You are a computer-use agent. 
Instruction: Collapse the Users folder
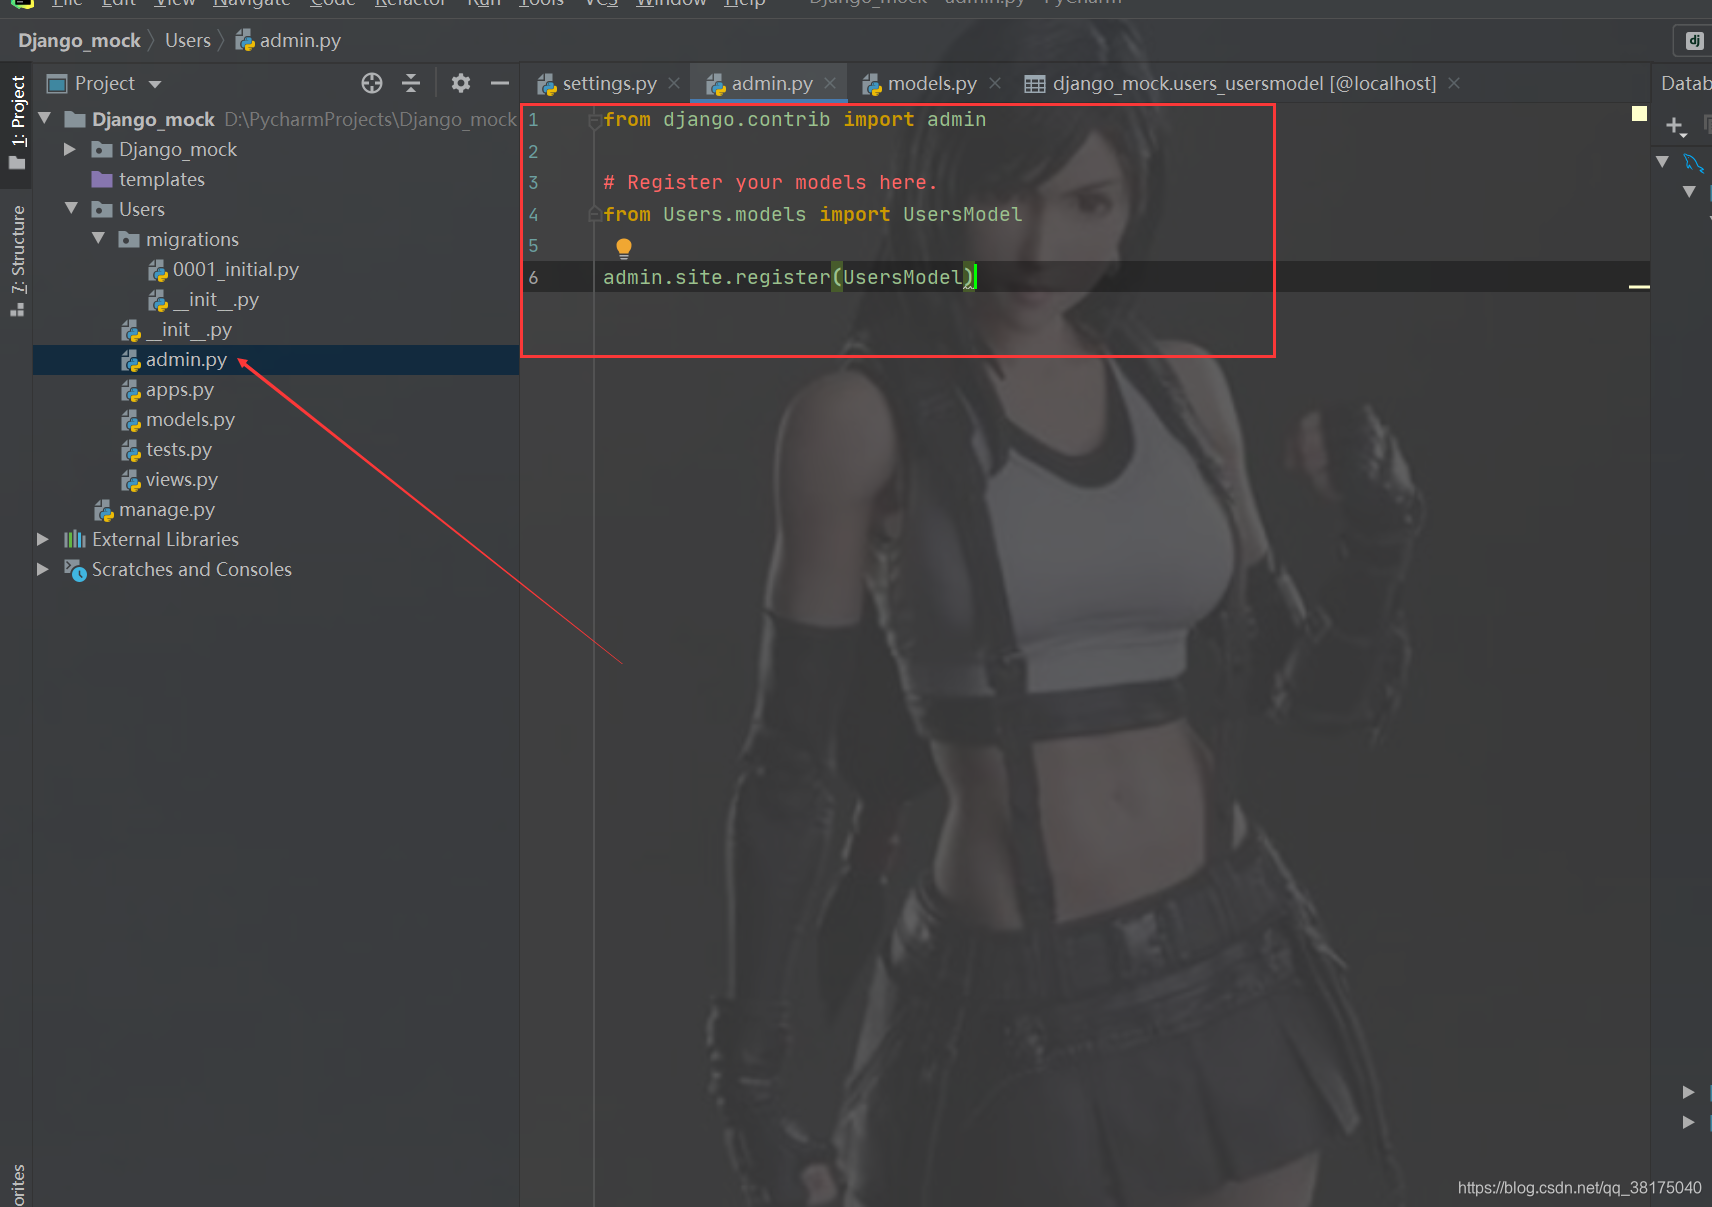click(x=71, y=209)
